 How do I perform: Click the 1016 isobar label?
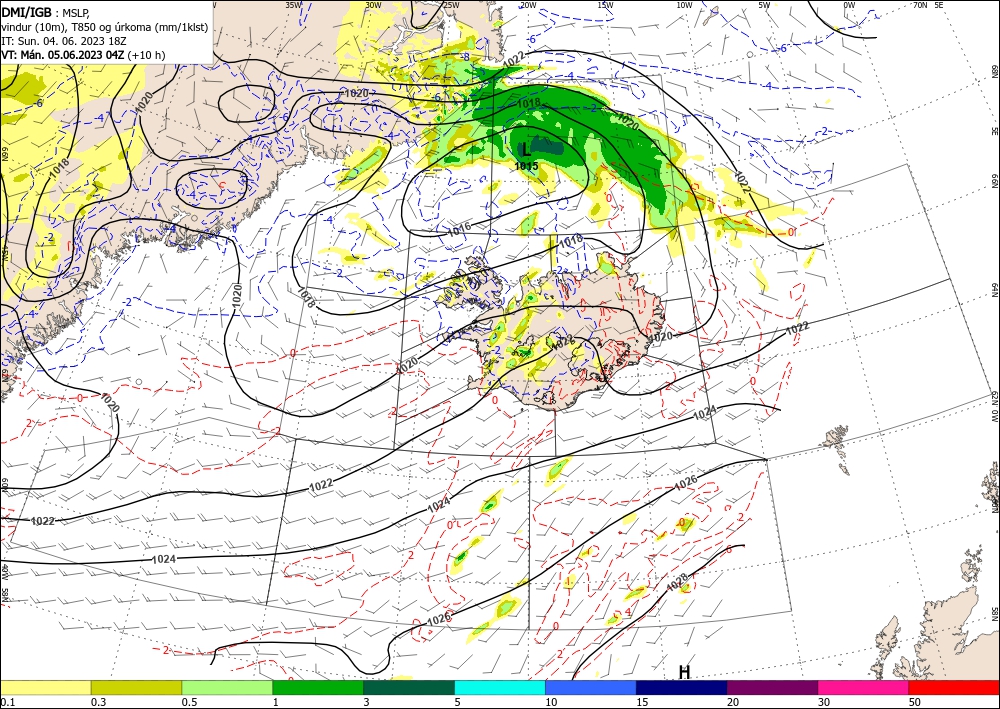coord(459,228)
